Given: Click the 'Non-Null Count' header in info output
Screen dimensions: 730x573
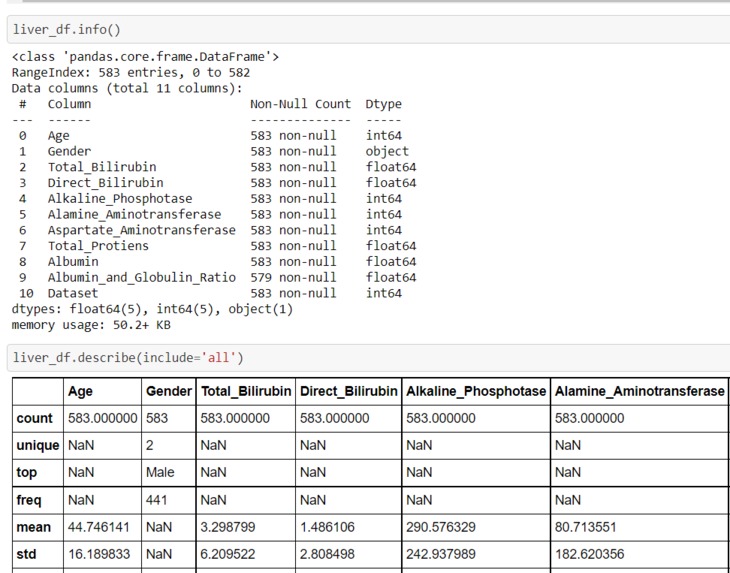Looking at the screenshot, I should pos(300,104).
